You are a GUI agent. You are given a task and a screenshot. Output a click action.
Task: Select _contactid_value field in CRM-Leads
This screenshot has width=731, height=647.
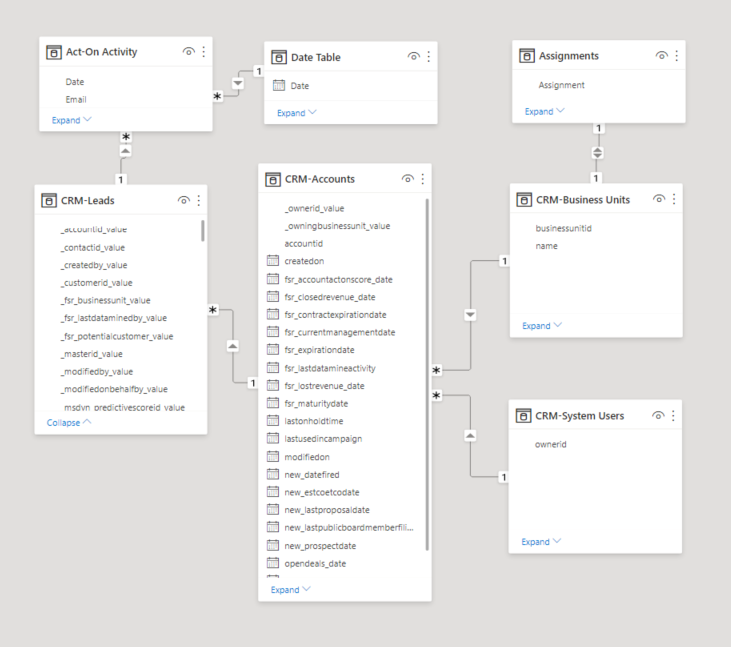(93, 248)
